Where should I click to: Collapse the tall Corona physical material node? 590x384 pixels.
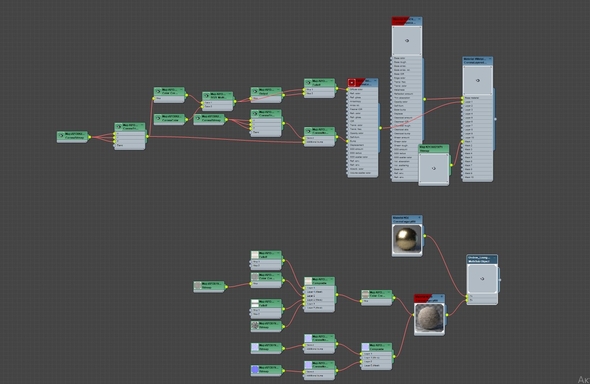coord(418,19)
